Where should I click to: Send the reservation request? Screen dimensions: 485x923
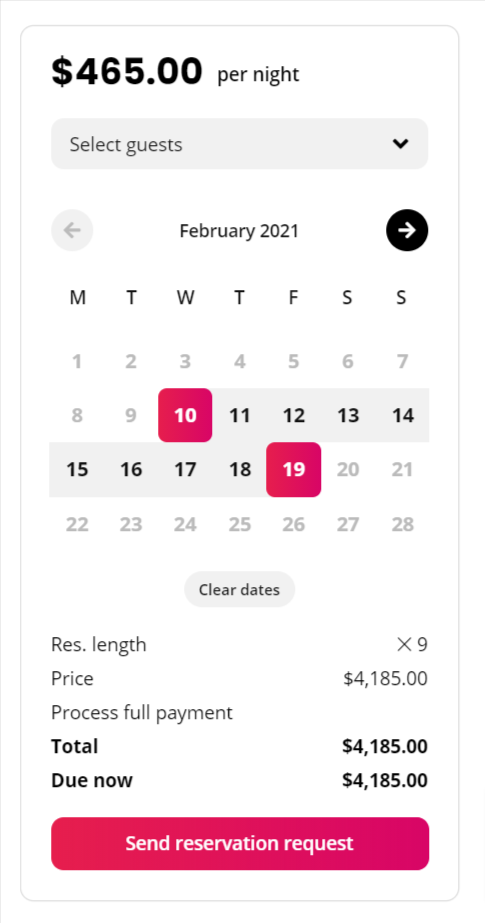click(x=240, y=843)
